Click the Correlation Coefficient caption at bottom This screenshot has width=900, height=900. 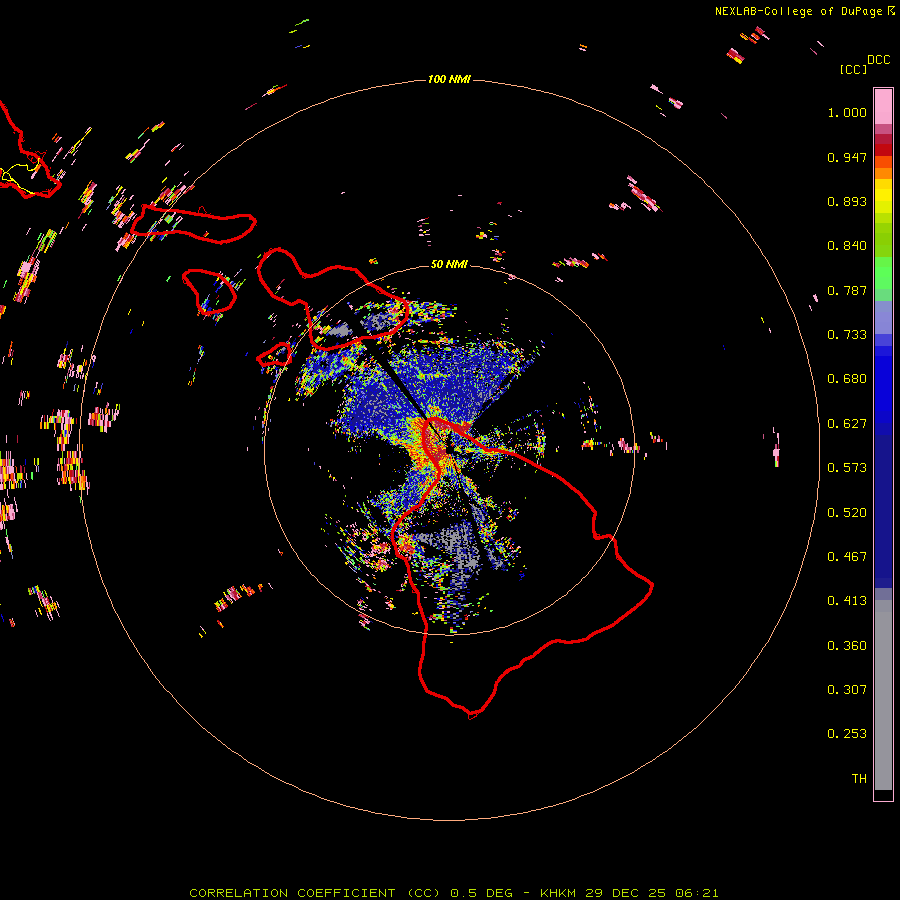tap(453, 893)
